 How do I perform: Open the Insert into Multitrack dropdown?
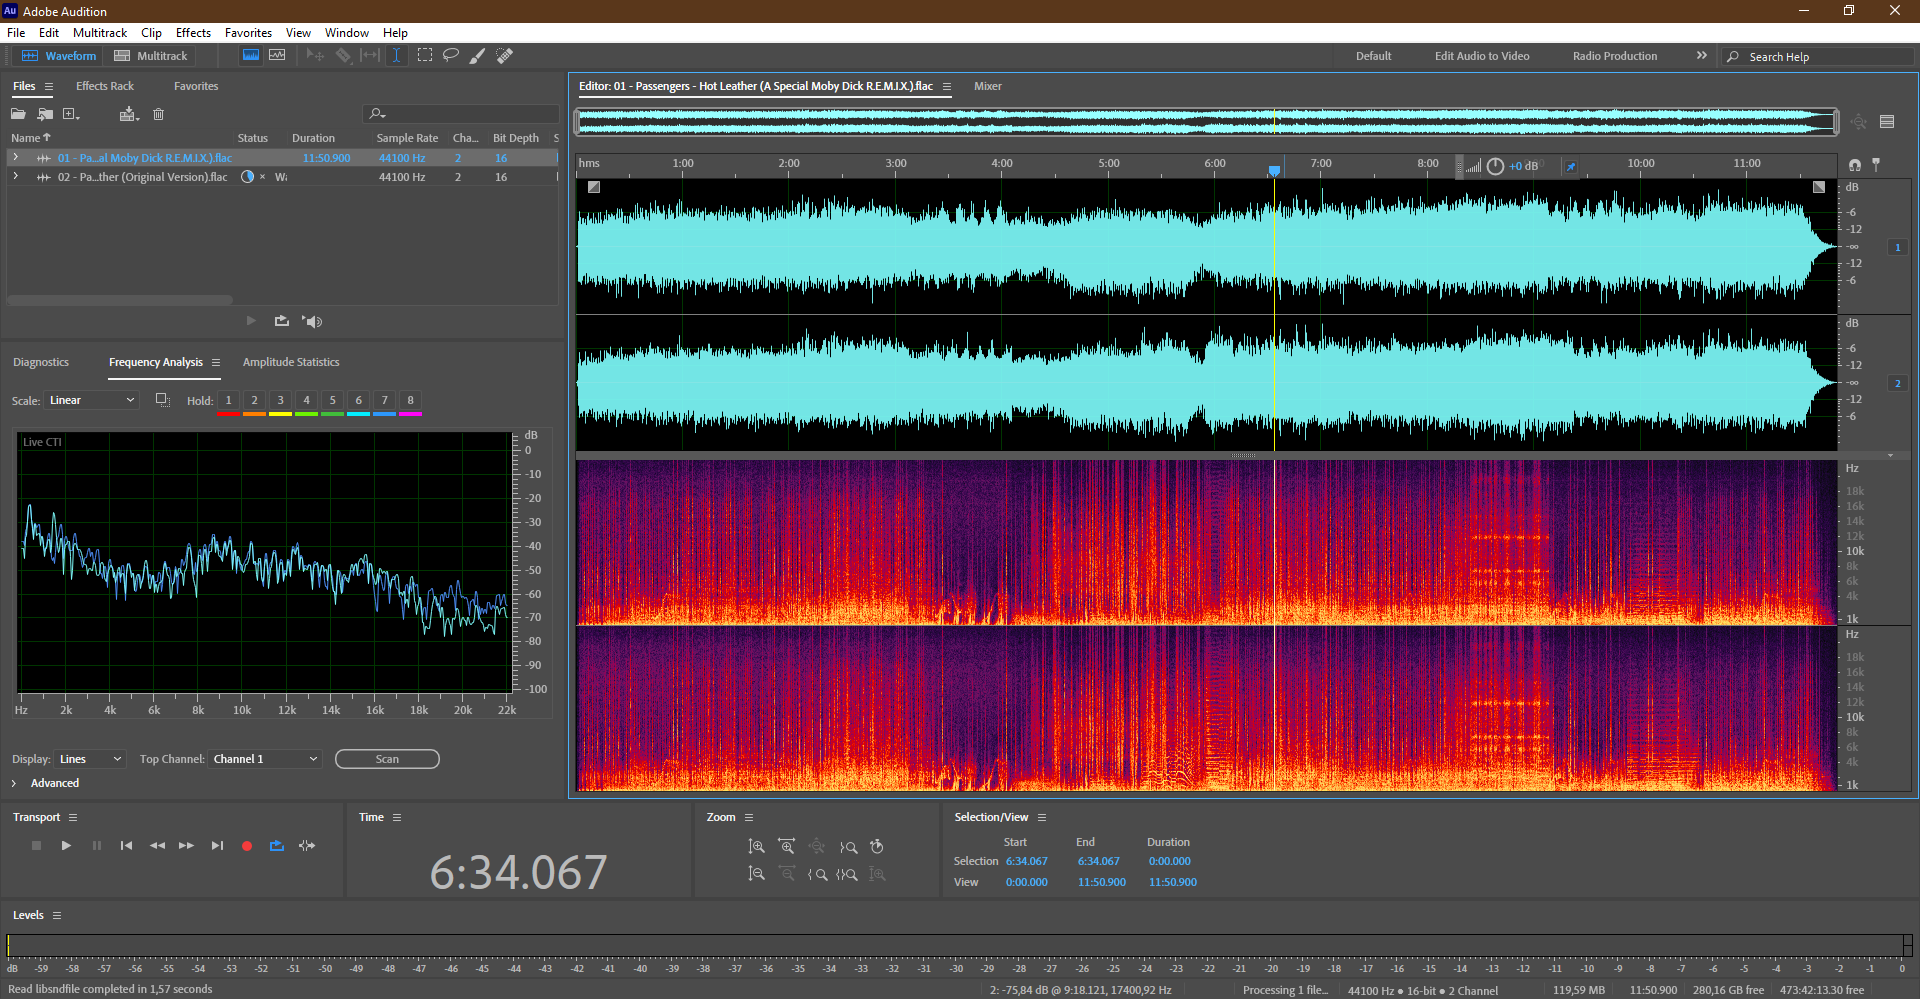tap(129, 114)
